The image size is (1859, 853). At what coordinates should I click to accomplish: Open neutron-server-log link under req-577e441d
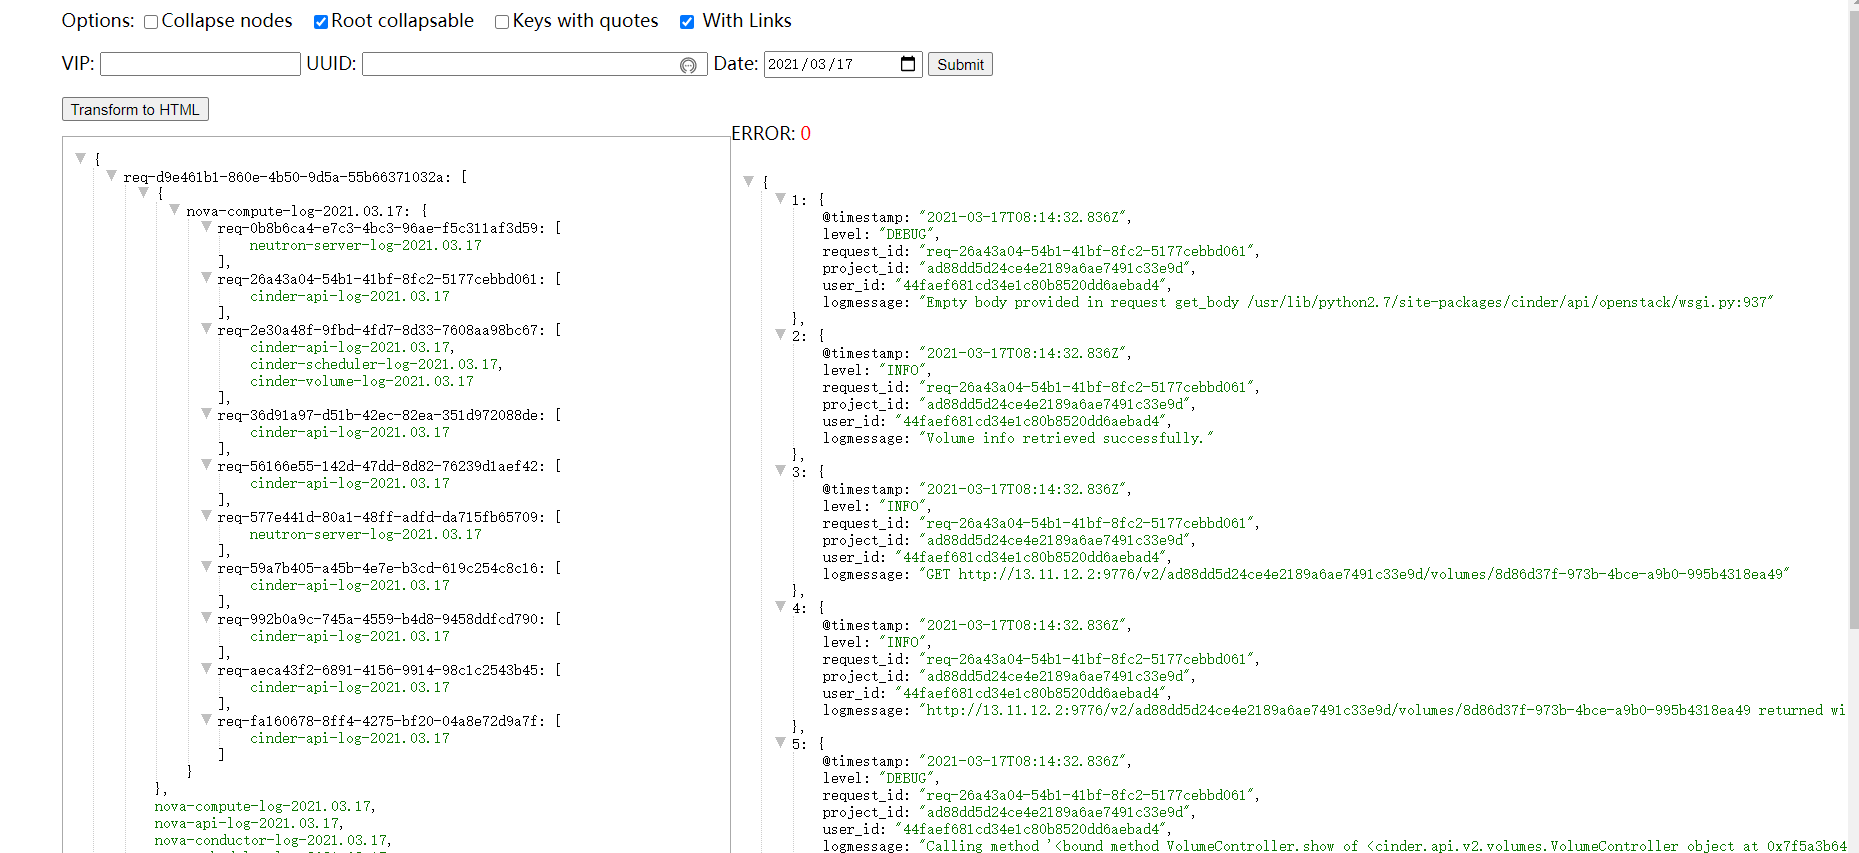pos(365,534)
